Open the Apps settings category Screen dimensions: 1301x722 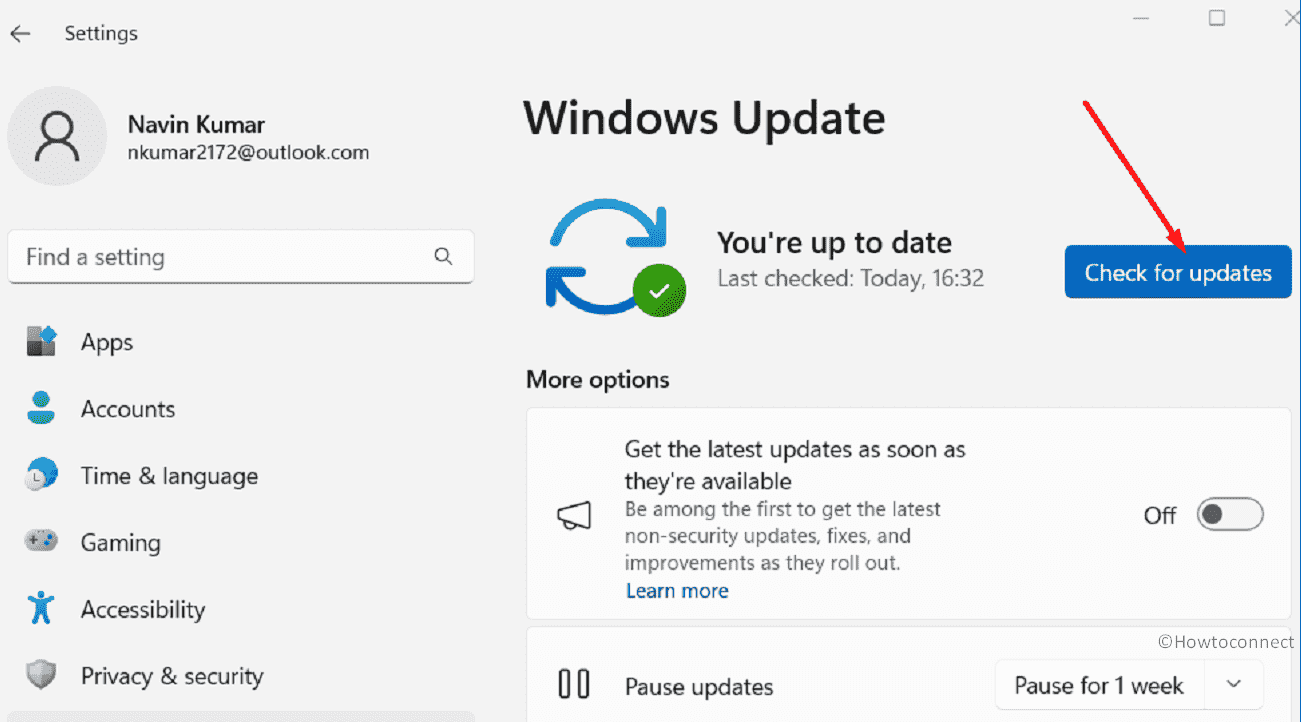point(107,342)
